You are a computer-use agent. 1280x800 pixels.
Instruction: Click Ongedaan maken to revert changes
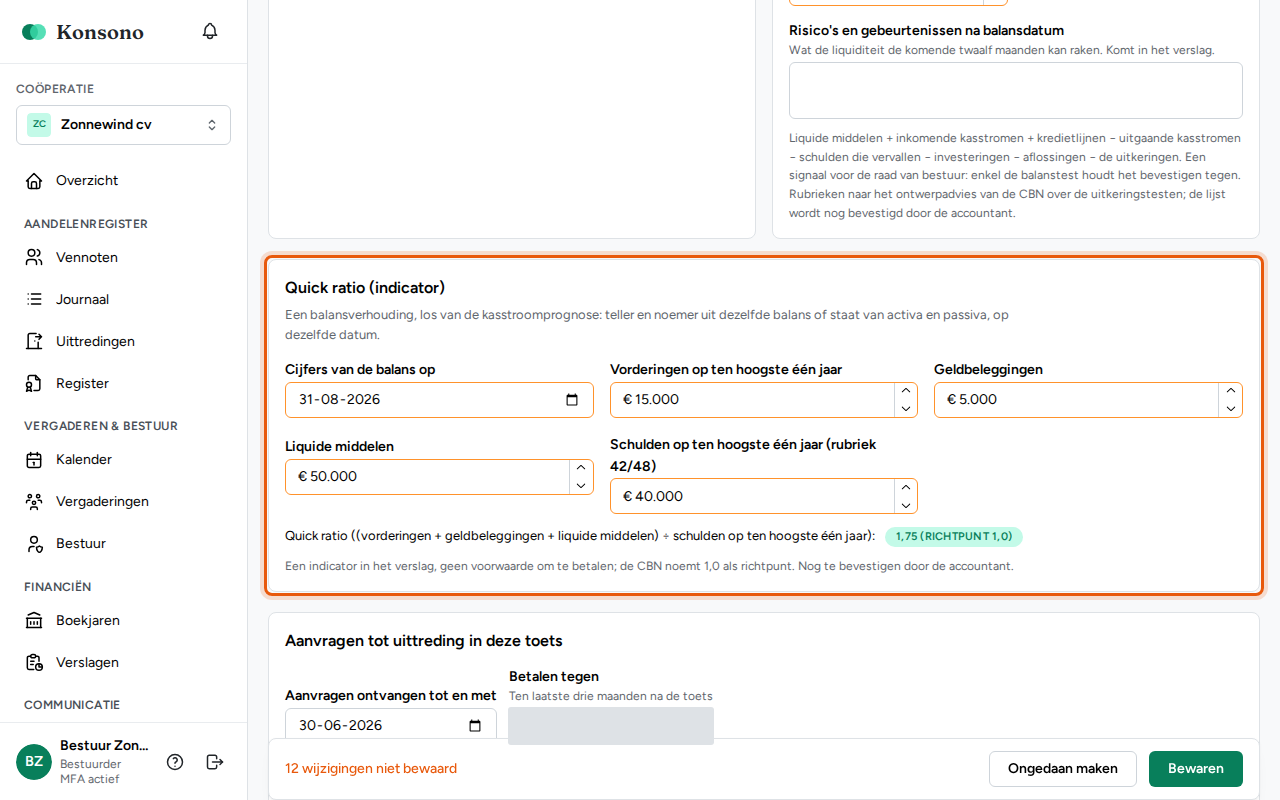click(1063, 769)
